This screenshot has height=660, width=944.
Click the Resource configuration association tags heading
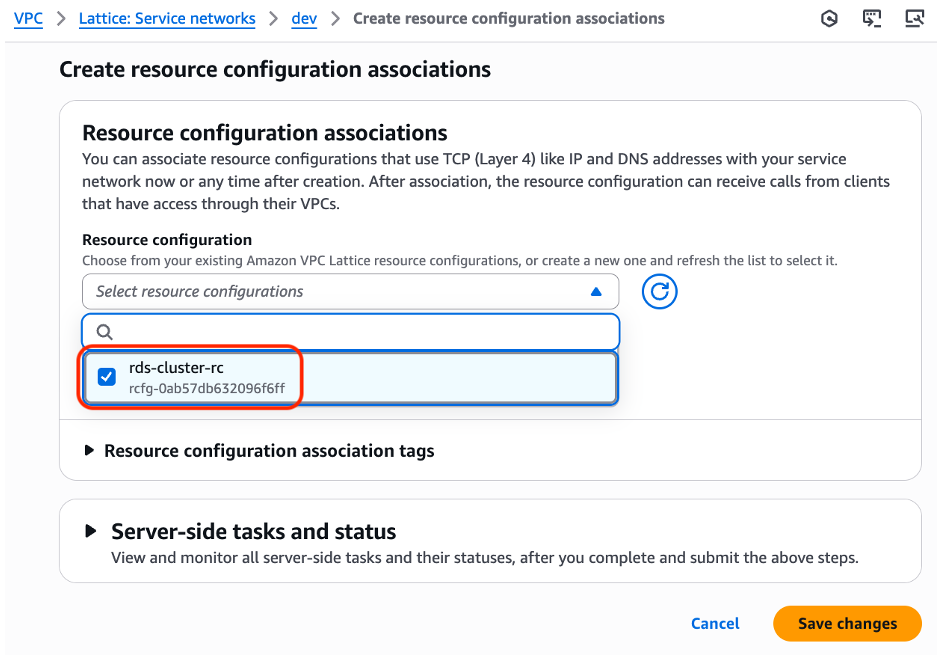(x=269, y=451)
